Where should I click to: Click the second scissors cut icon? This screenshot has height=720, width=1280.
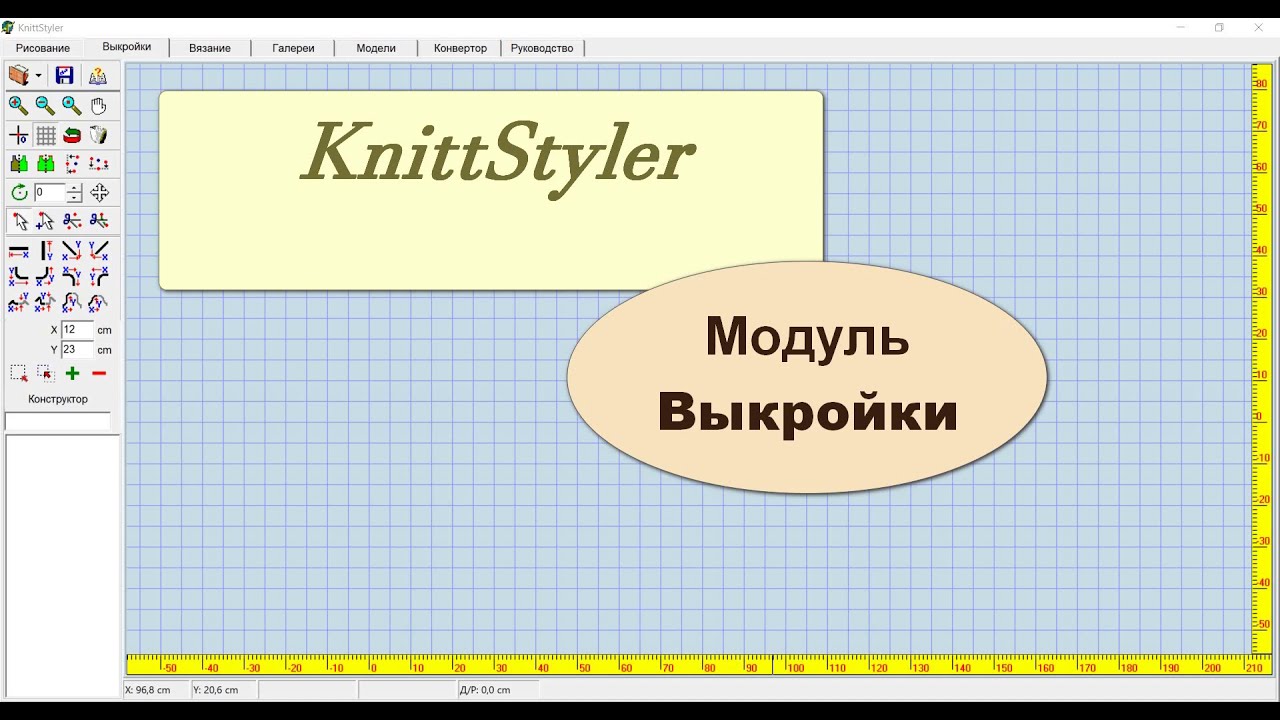(x=98, y=221)
